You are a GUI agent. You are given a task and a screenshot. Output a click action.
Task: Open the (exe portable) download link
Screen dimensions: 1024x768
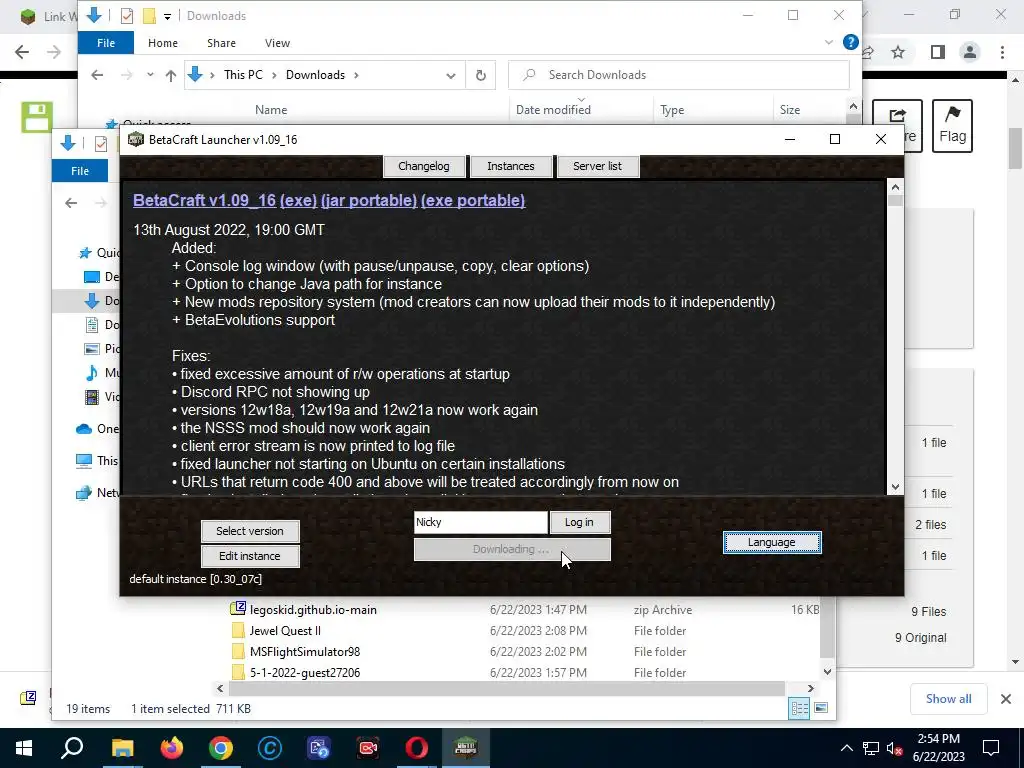pos(473,200)
